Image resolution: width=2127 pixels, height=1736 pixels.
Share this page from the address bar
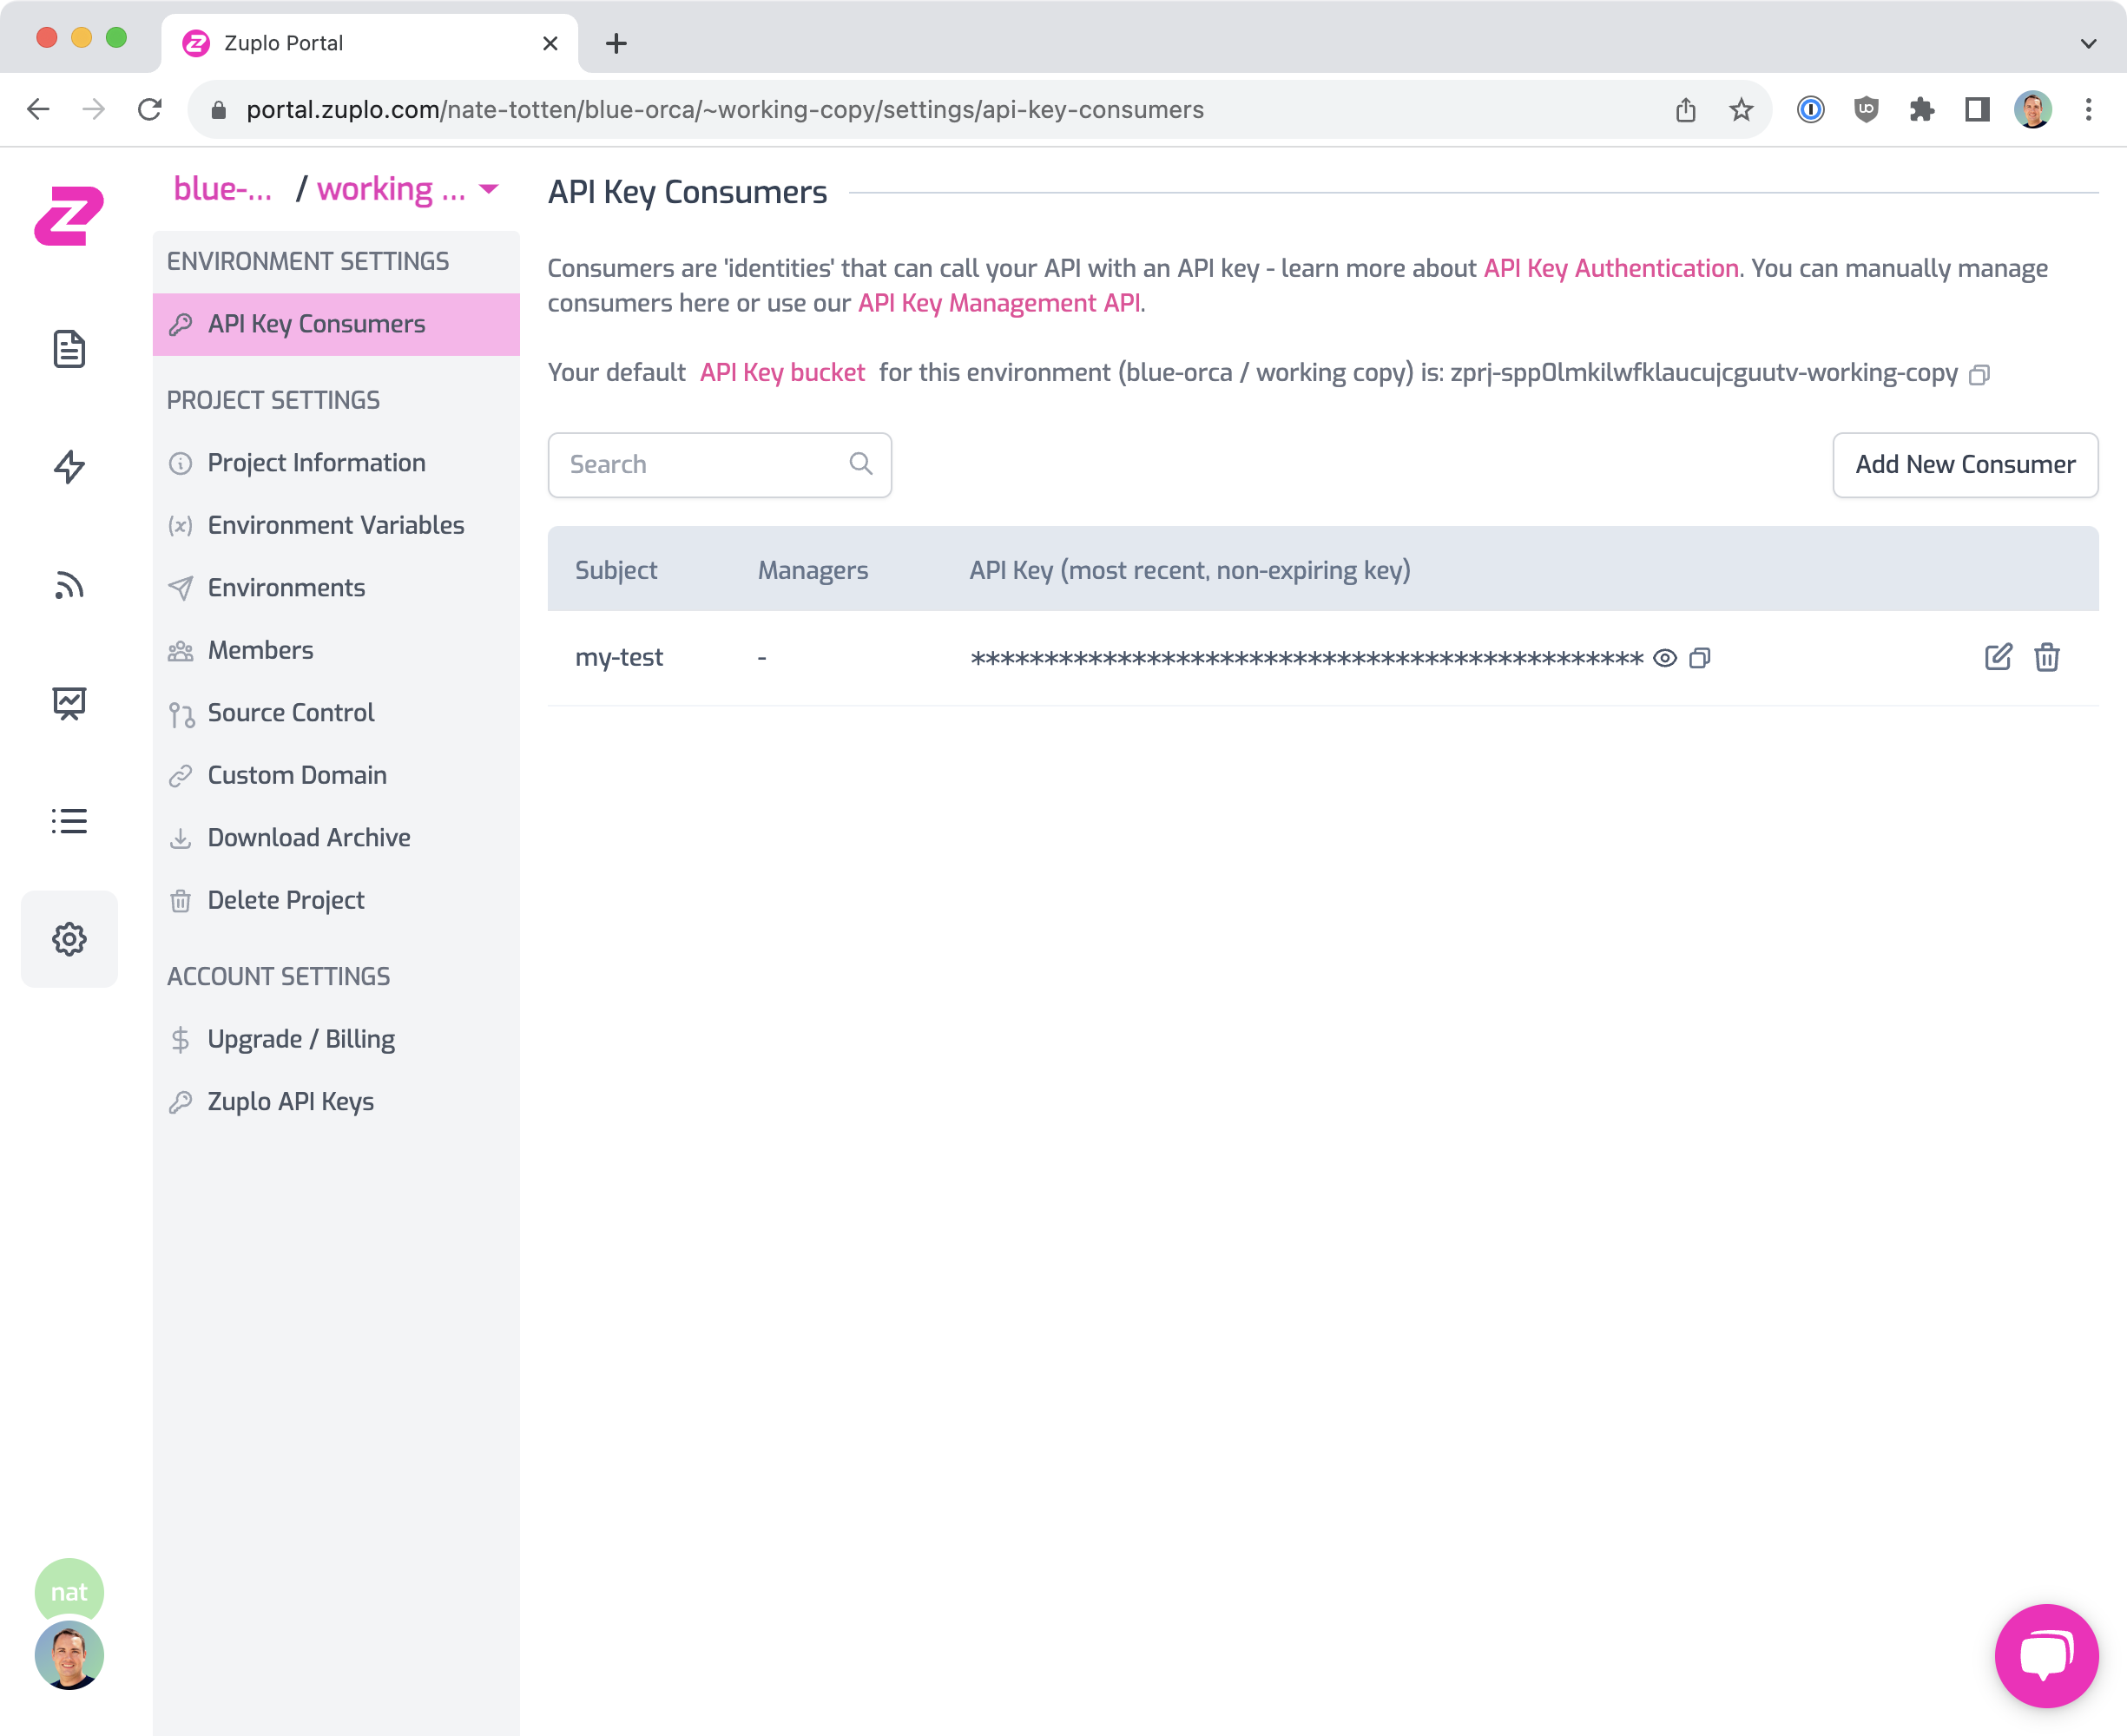(x=1686, y=109)
